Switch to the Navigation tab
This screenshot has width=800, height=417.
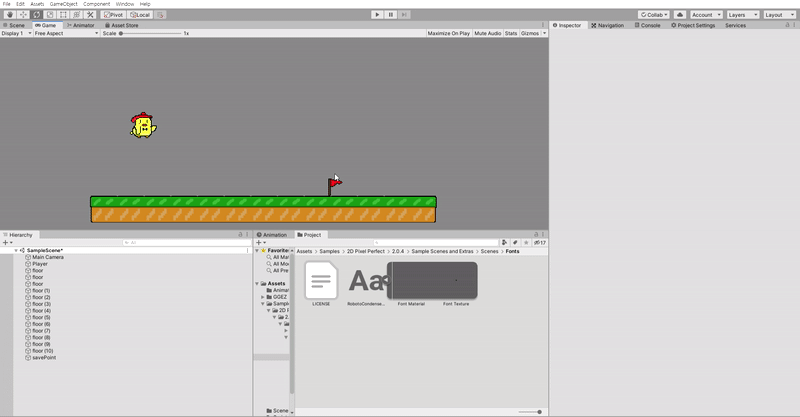click(x=607, y=25)
